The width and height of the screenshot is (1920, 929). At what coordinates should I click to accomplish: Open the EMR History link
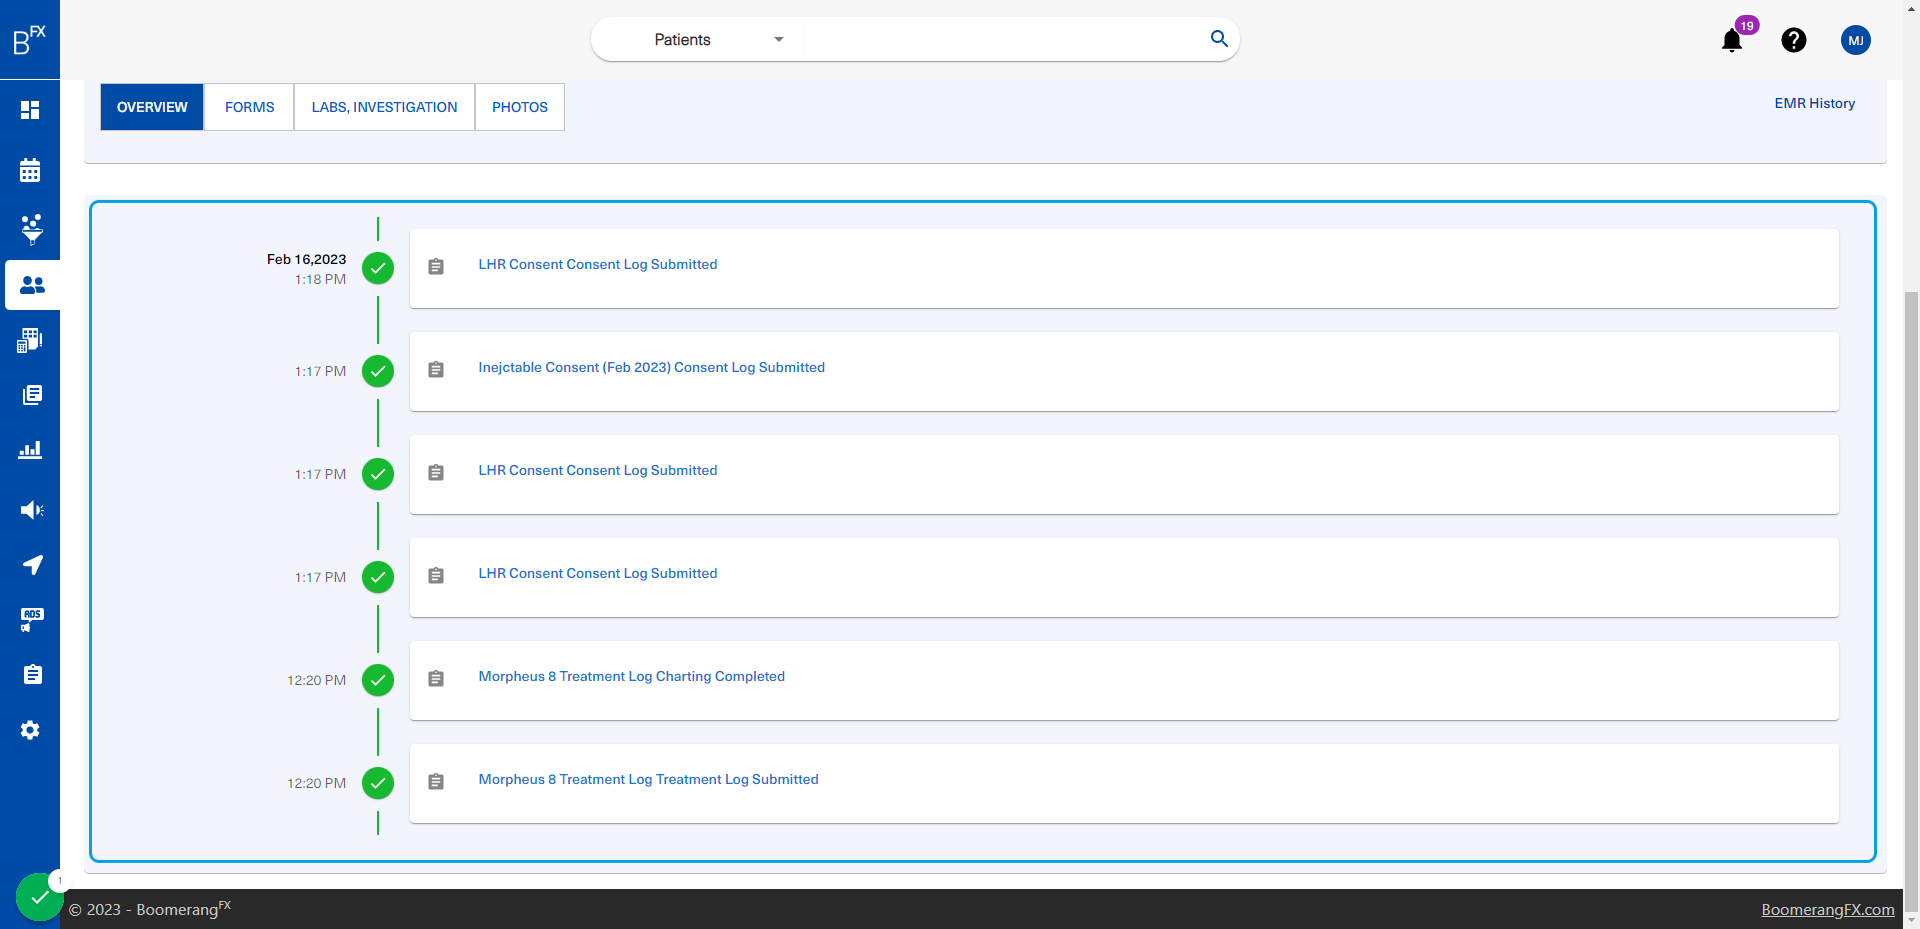(1814, 103)
